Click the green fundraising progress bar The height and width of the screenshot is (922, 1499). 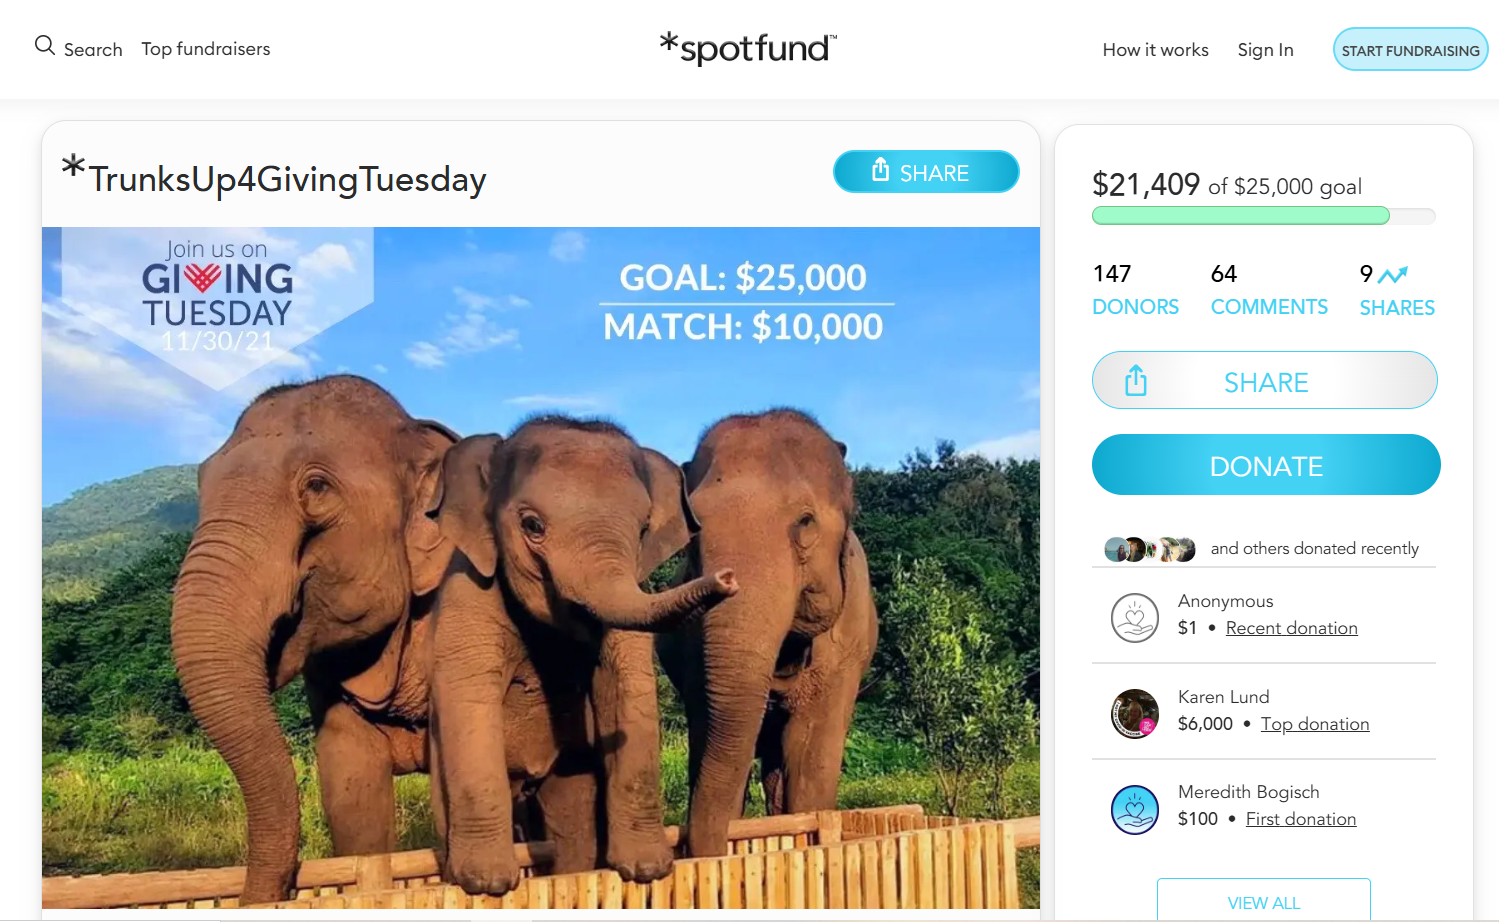tap(1240, 215)
